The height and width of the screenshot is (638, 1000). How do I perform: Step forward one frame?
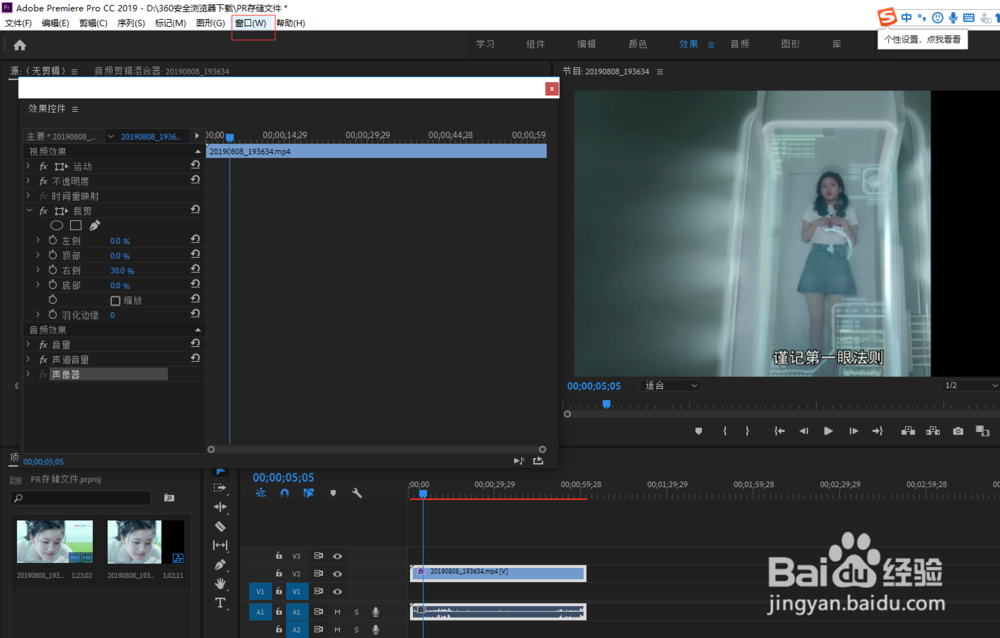point(853,431)
